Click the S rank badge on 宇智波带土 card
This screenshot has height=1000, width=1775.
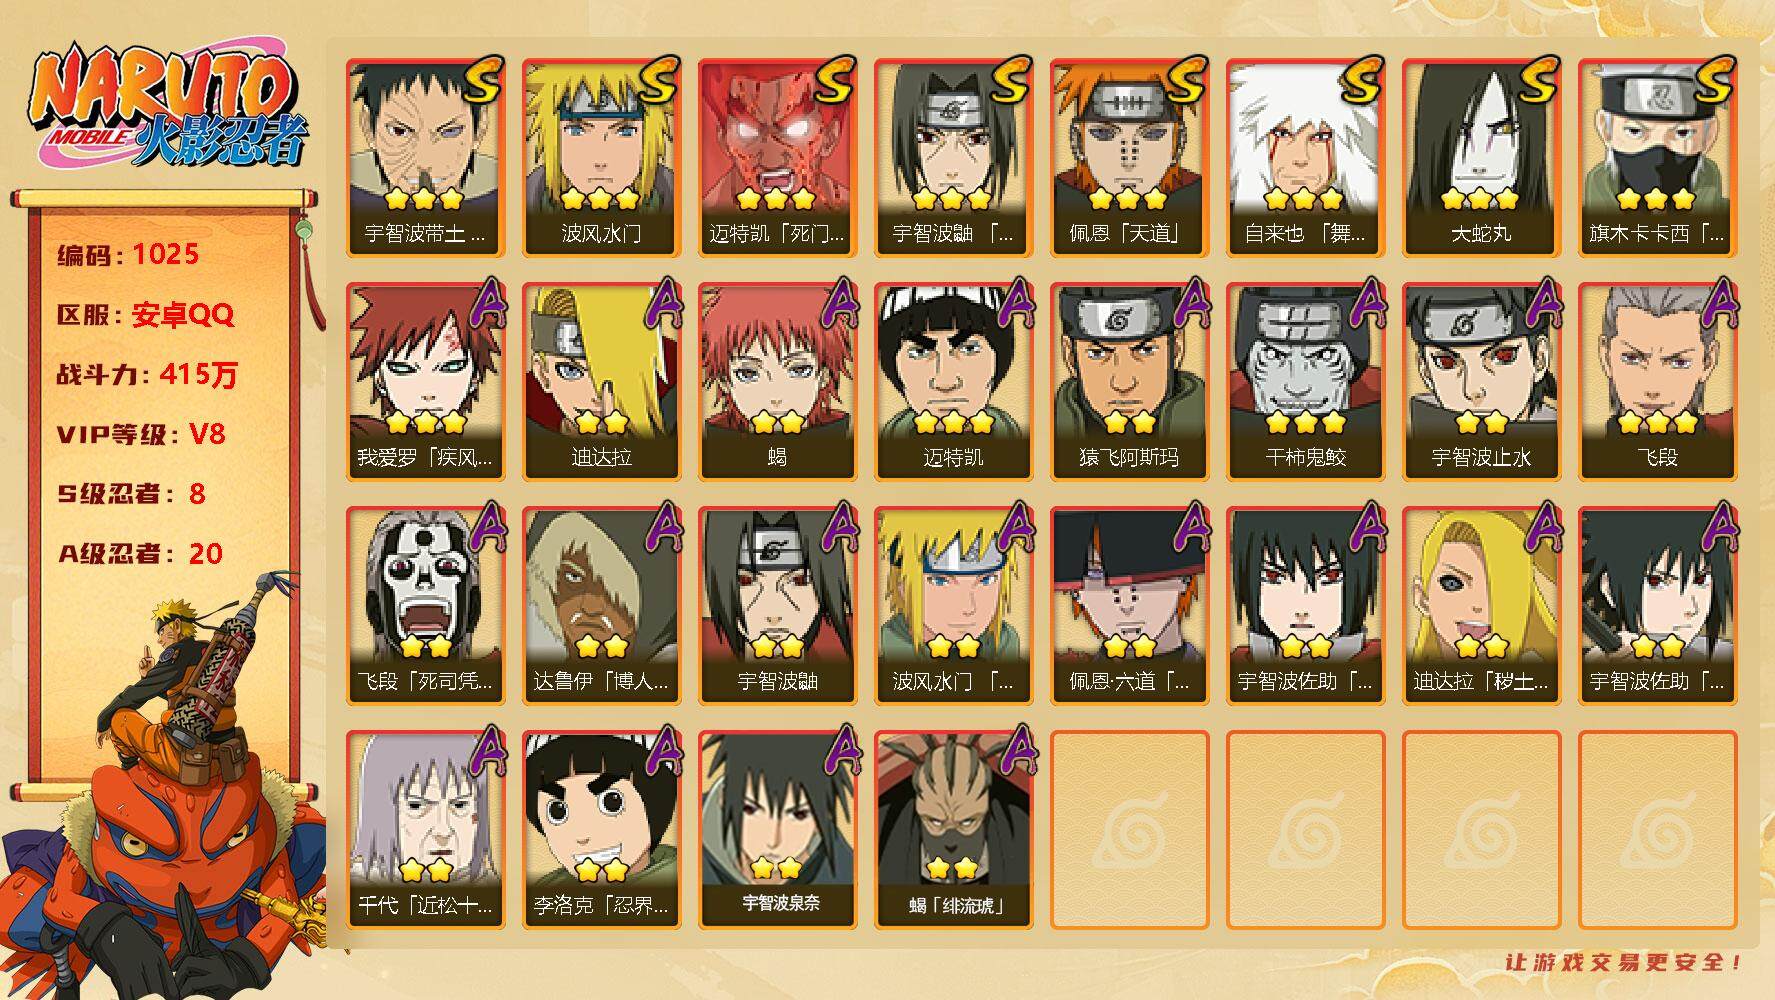482,80
